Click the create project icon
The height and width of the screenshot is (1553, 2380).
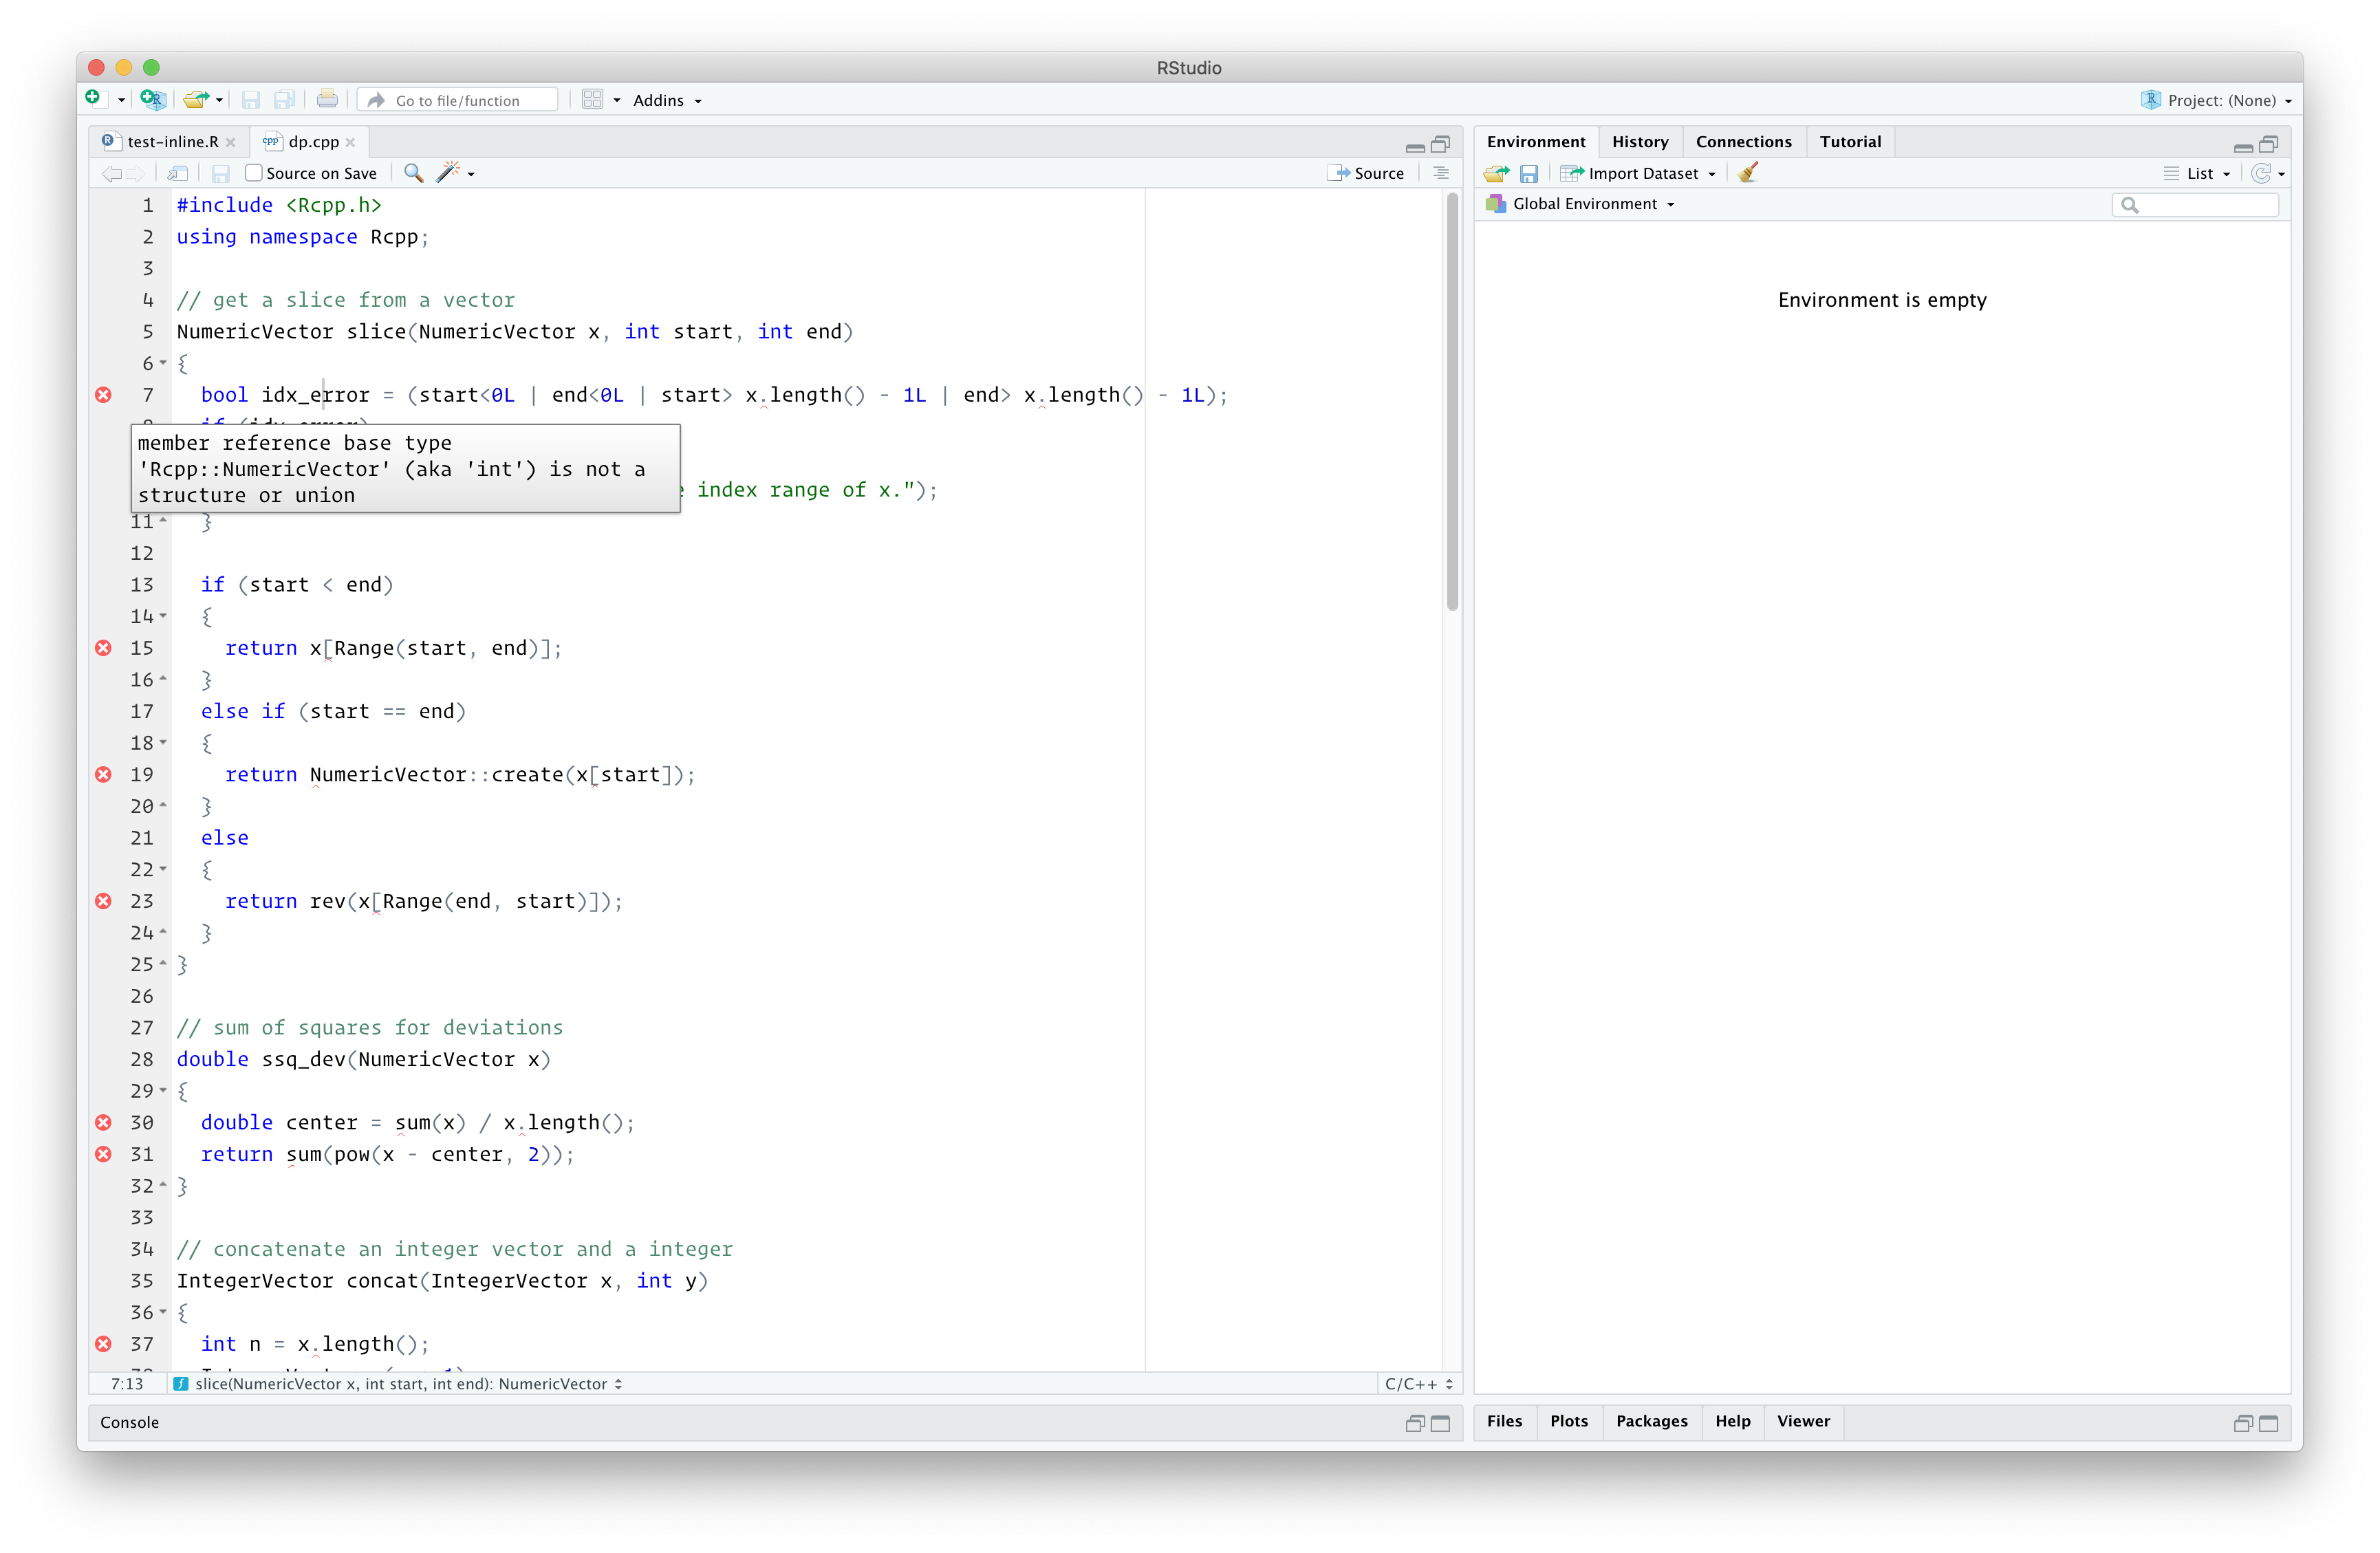coord(151,100)
